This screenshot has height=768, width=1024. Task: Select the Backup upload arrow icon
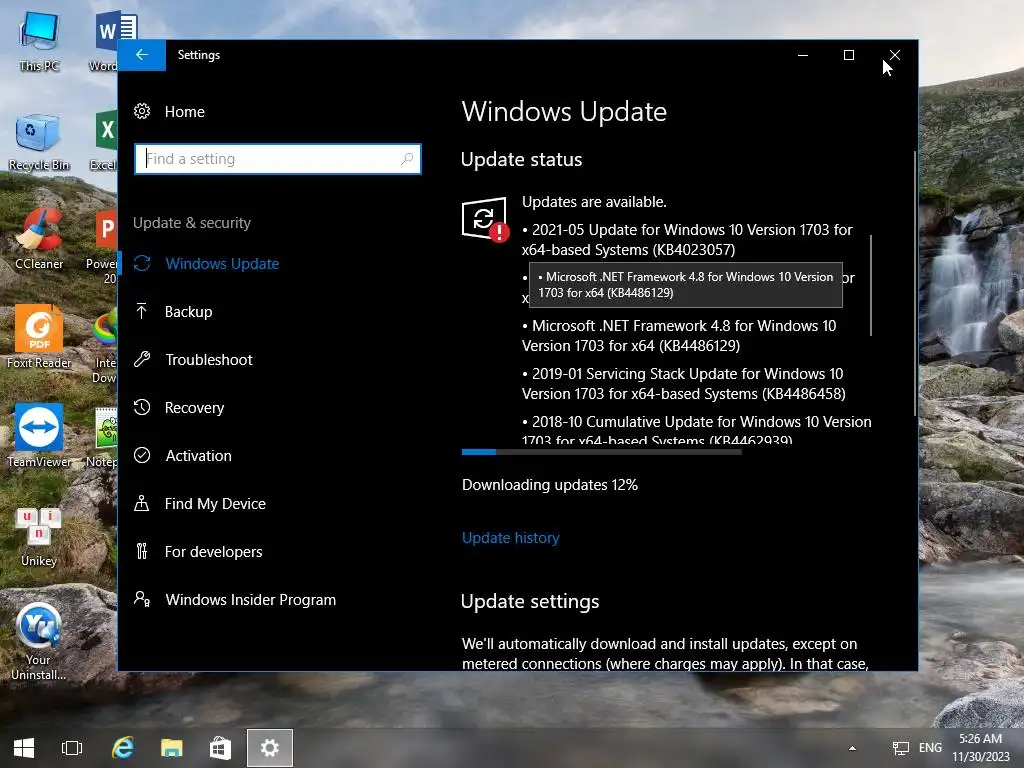coord(142,312)
